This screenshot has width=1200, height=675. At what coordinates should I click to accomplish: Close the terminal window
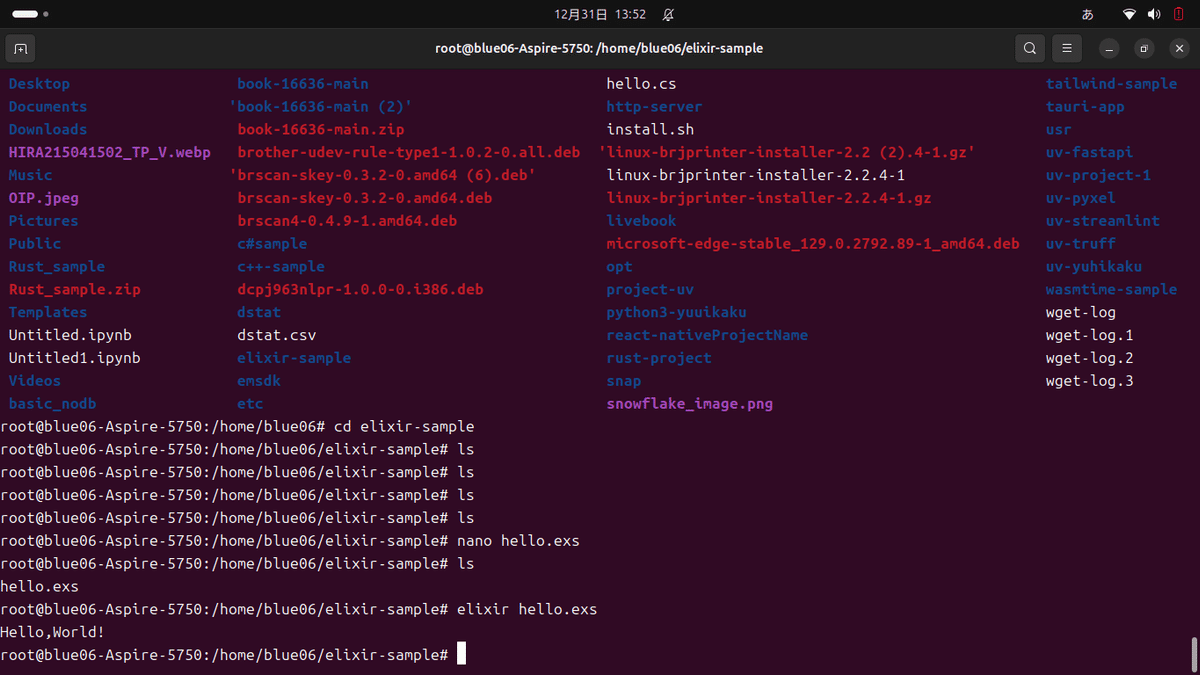pos(1178,48)
